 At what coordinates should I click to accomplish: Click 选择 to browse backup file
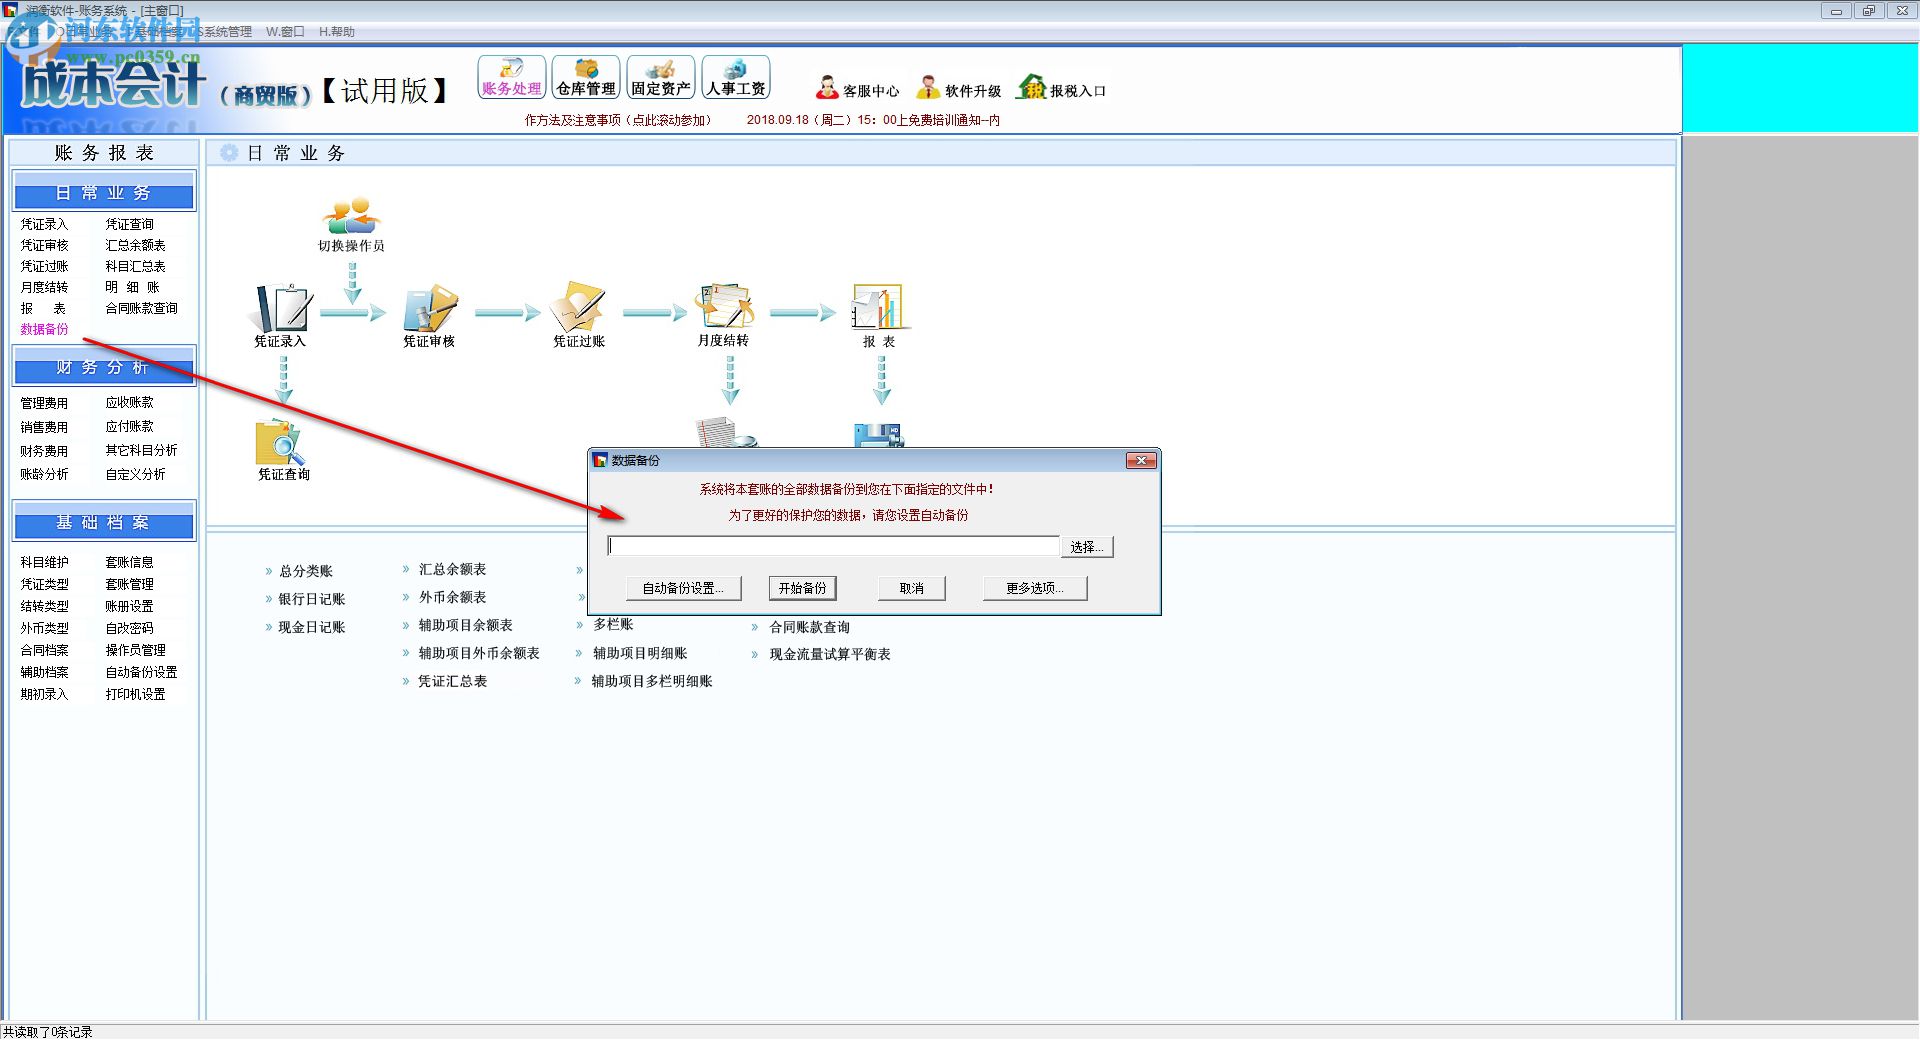tap(1087, 547)
